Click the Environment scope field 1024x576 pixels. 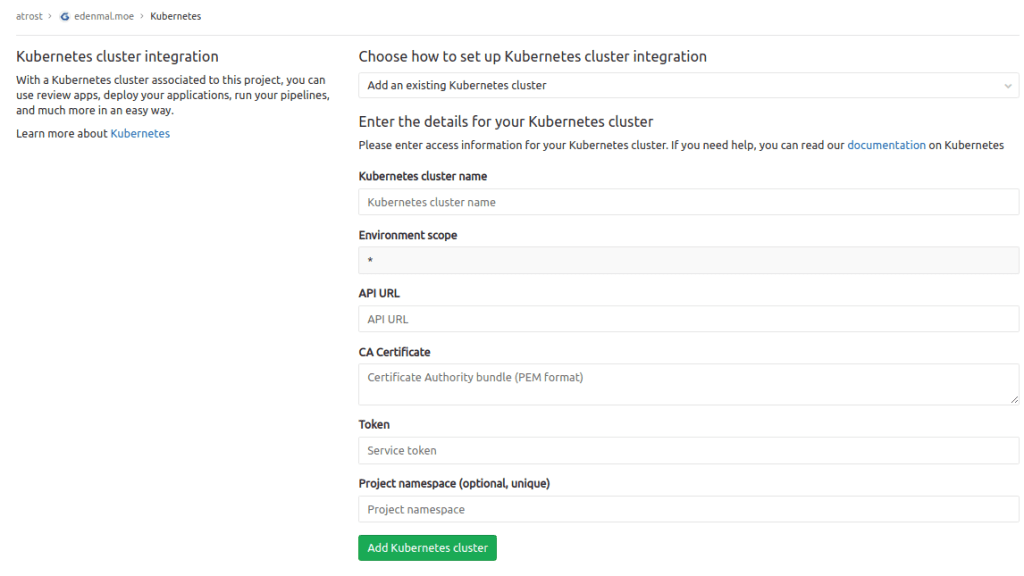688,260
